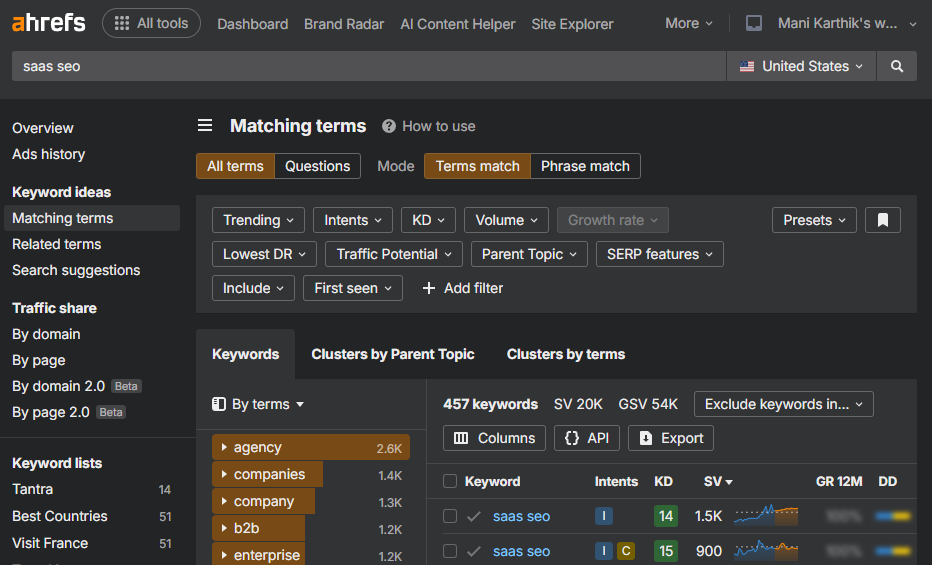
Task: Switch to Clusters by terms tab
Action: pyautogui.click(x=566, y=354)
